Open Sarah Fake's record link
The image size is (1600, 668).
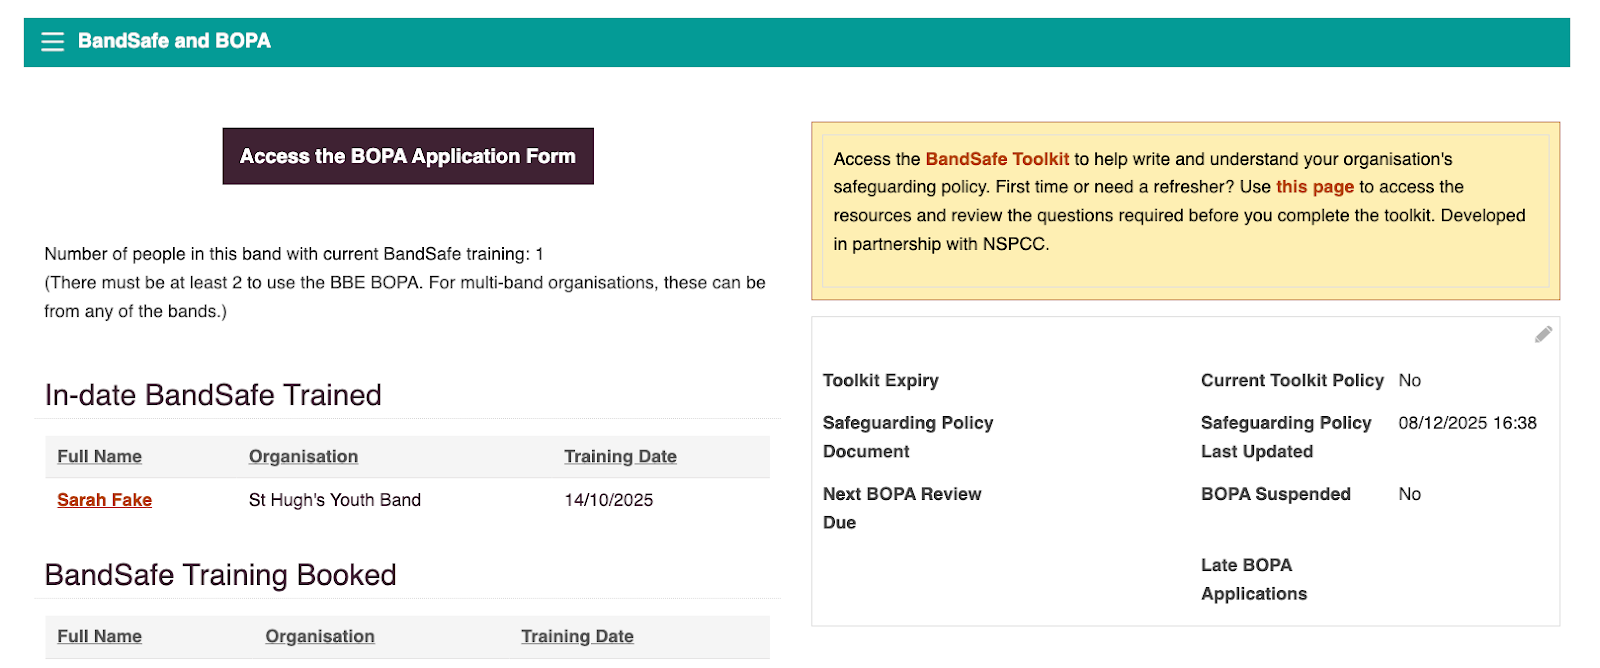click(104, 500)
